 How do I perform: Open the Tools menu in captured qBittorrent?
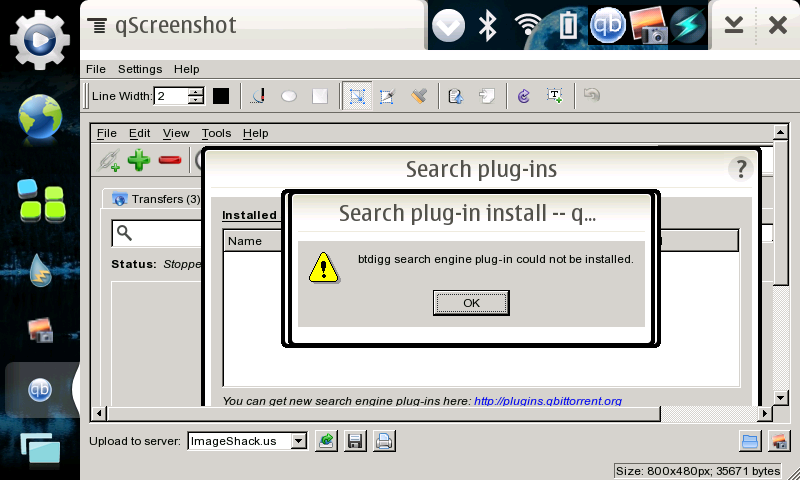[216, 133]
